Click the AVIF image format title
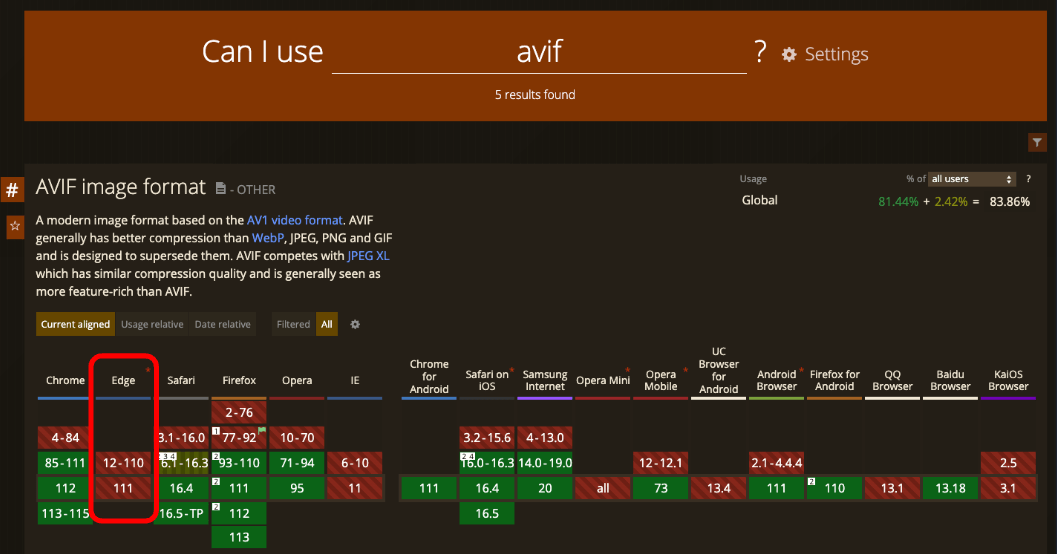This screenshot has width=1057, height=554. 121,187
